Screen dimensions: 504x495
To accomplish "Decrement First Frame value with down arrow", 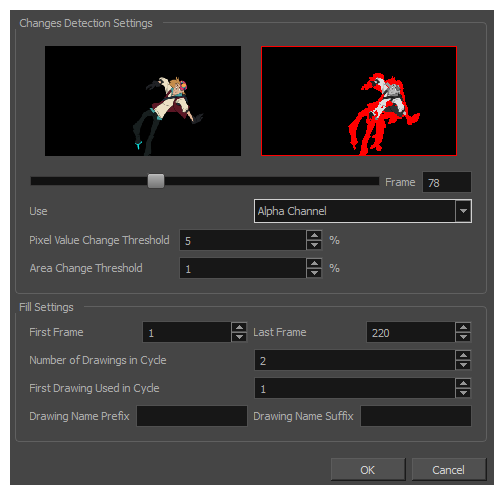I will [239, 337].
